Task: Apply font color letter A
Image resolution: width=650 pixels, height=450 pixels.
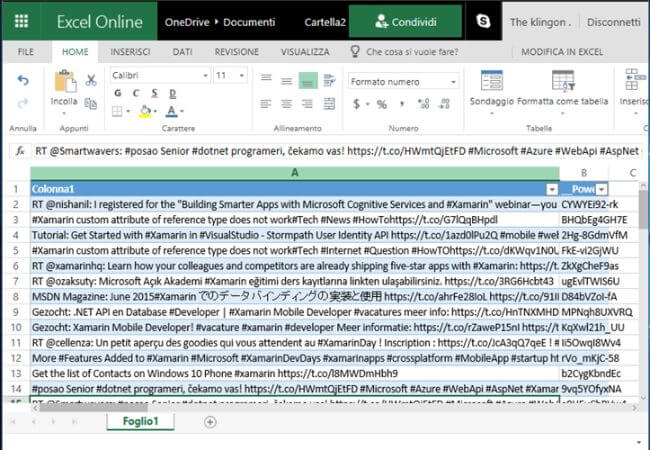Action: 171,111
